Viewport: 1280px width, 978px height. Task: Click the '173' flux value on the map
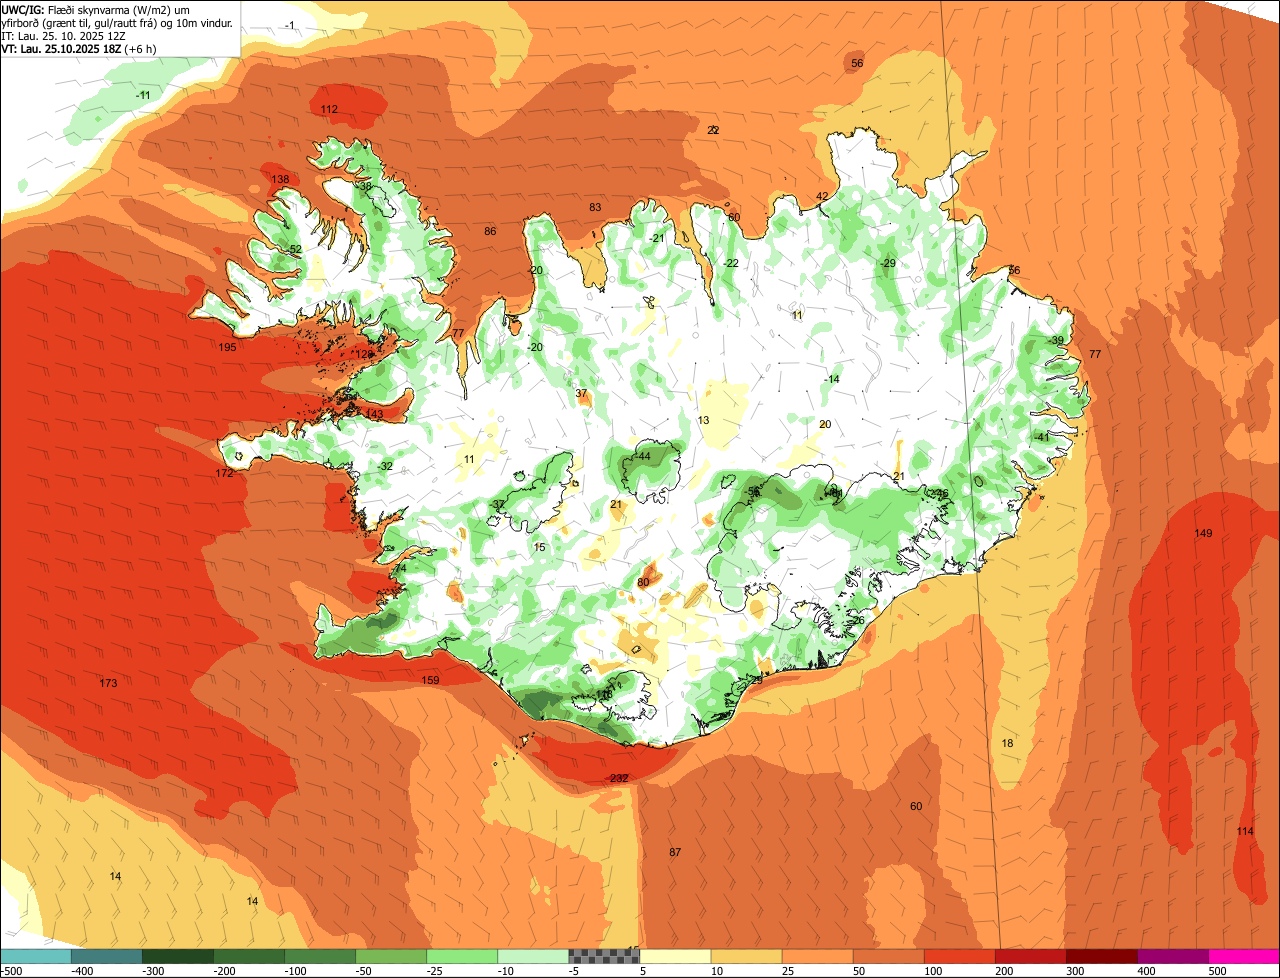click(x=109, y=683)
